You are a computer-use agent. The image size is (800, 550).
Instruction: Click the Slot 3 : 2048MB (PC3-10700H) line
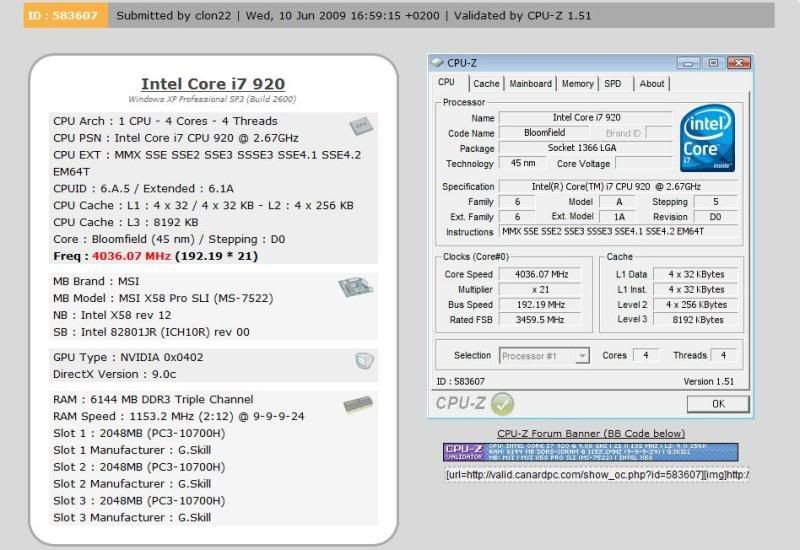click(x=139, y=501)
